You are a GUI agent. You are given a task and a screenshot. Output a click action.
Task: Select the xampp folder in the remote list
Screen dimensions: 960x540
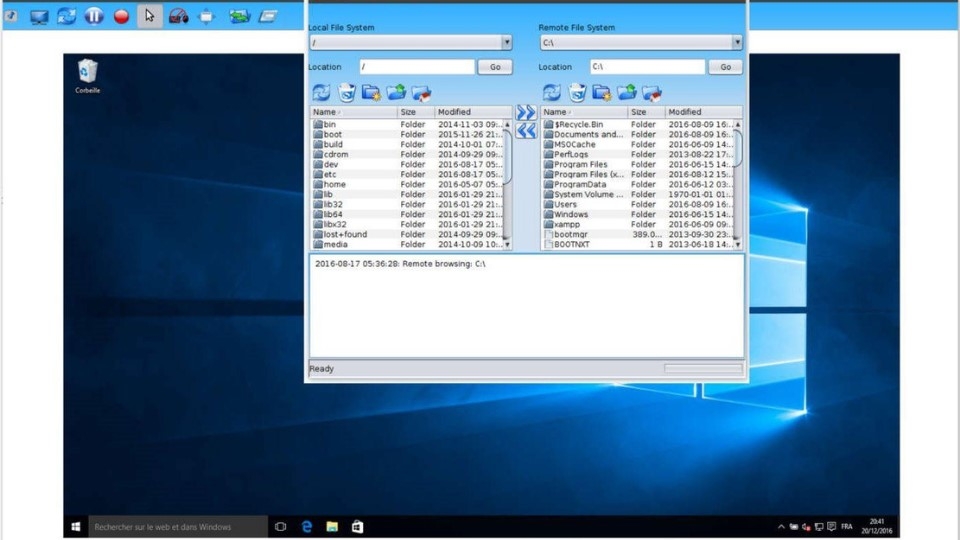(x=566, y=224)
